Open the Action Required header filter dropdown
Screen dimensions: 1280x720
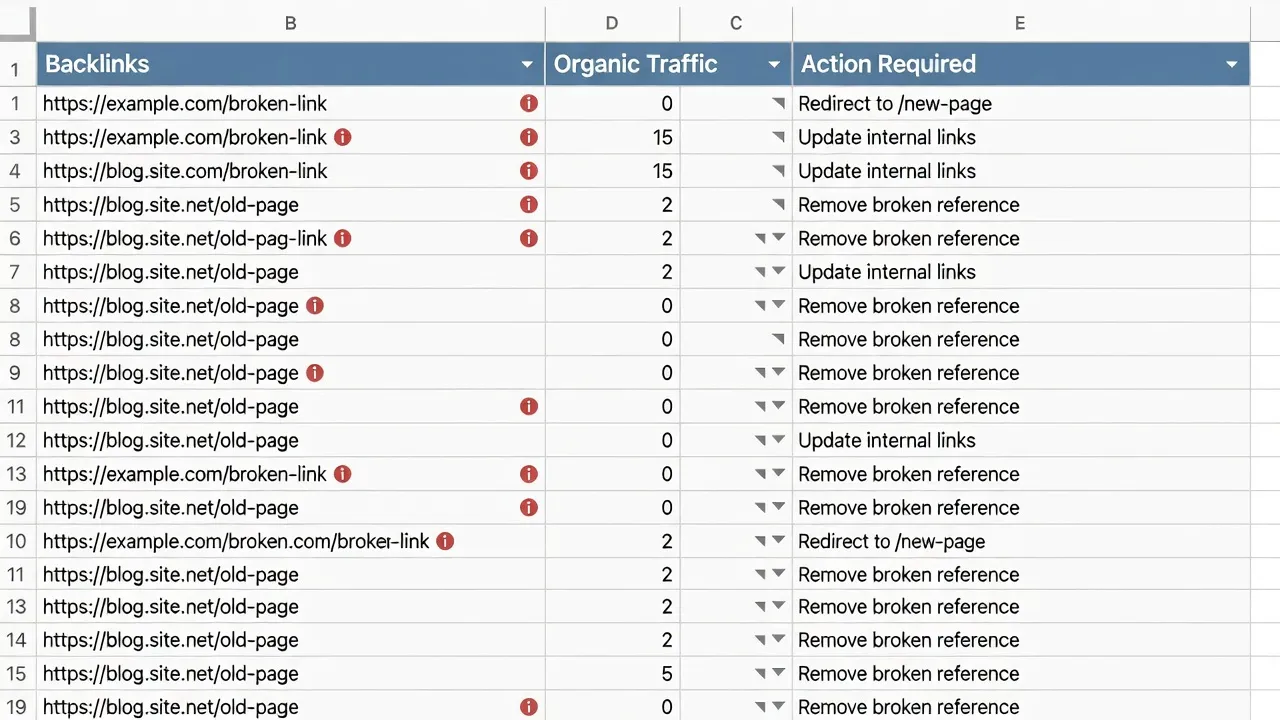(1232, 65)
